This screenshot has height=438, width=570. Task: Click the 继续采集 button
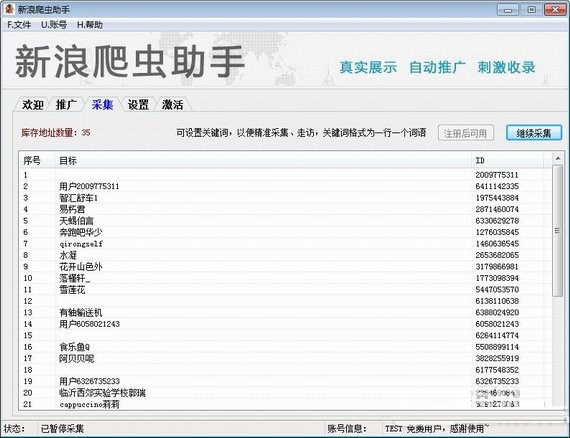click(x=534, y=133)
